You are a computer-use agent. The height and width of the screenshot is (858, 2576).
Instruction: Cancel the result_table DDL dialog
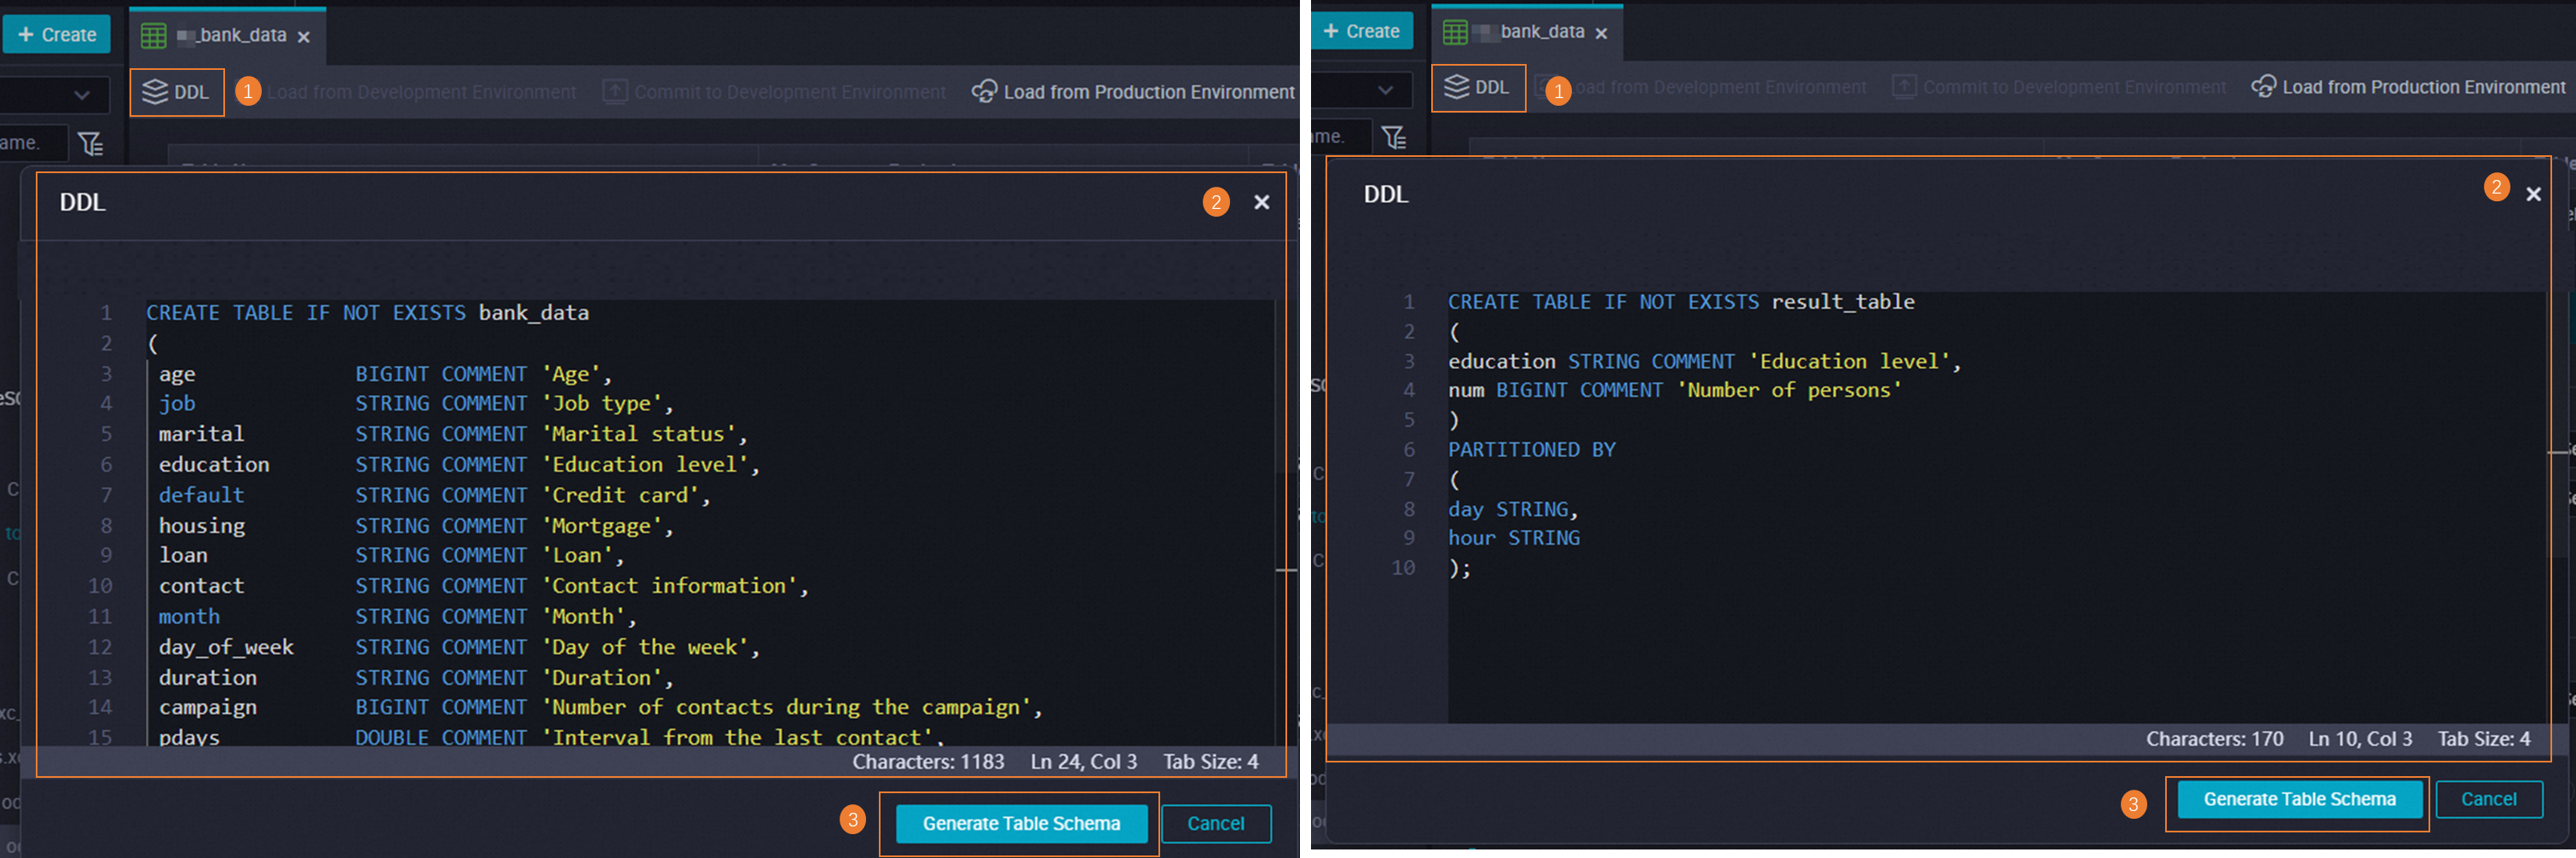click(x=2488, y=799)
